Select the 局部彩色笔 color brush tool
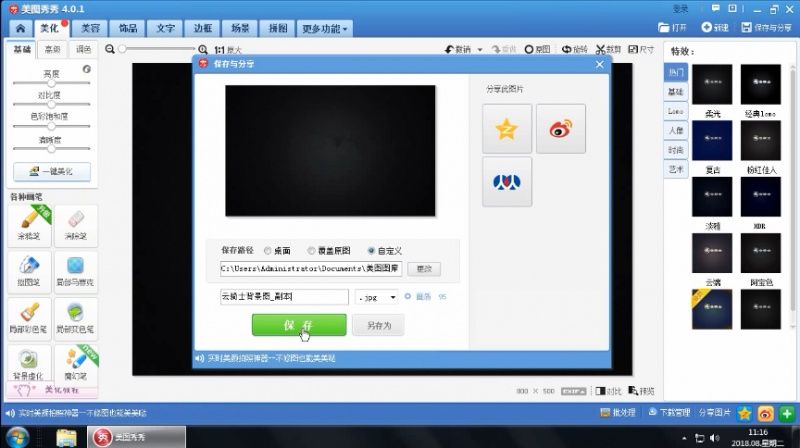 [x=29, y=318]
